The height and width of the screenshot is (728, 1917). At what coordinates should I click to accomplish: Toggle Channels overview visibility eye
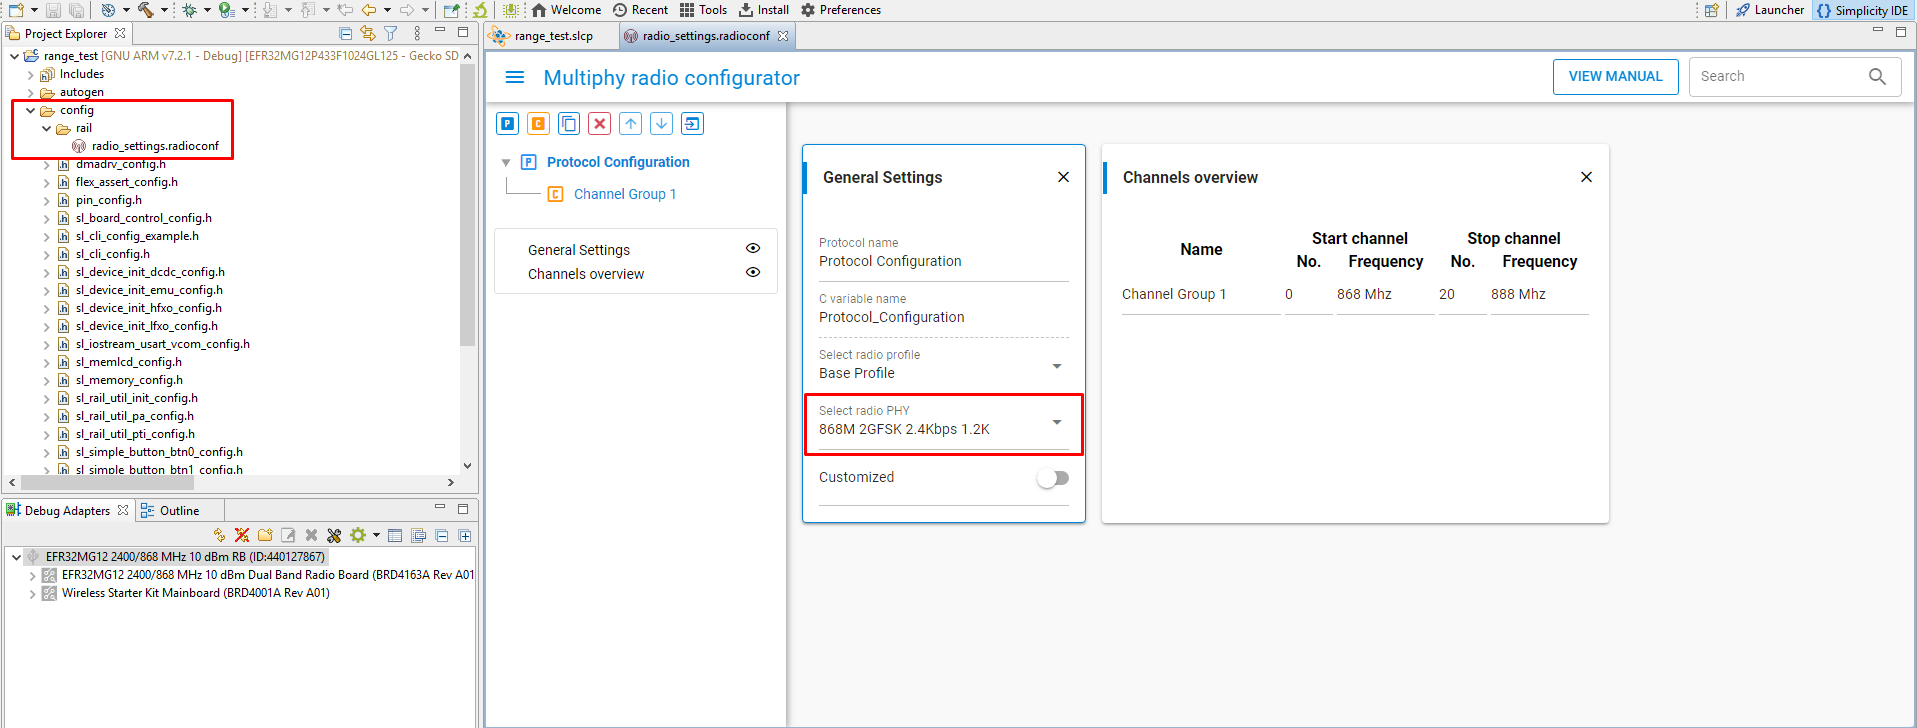coord(753,272)
